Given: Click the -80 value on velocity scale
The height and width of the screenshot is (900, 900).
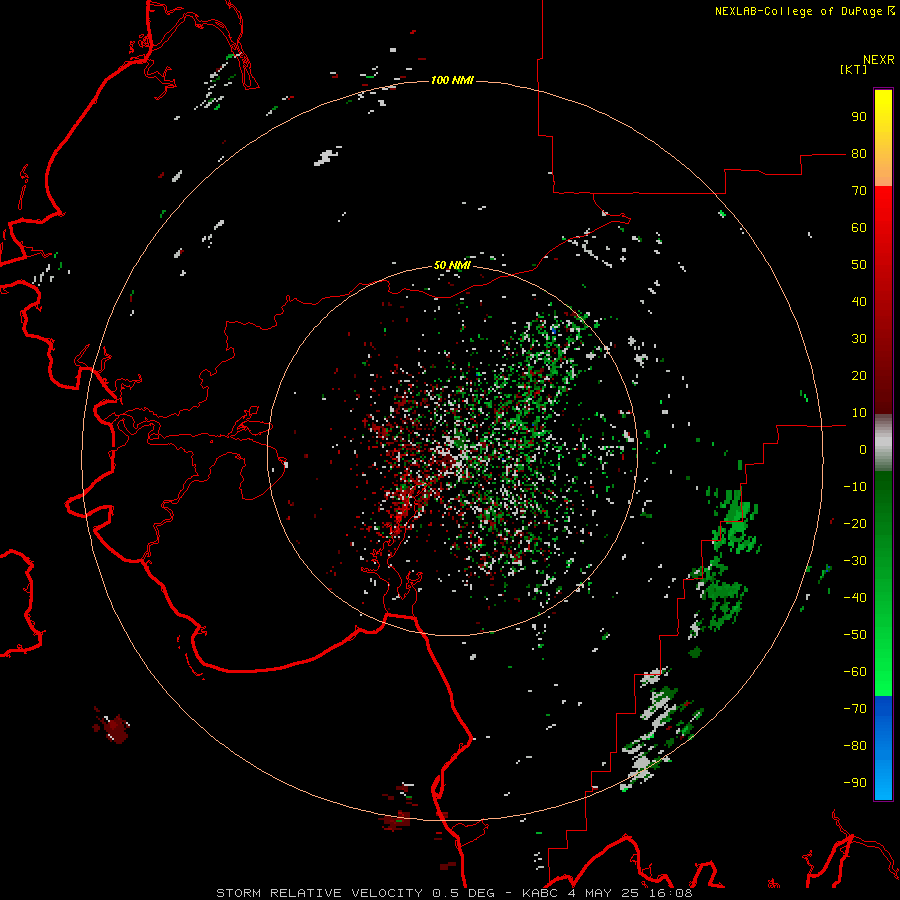Looking at the screenshot, I should [855, 746].
